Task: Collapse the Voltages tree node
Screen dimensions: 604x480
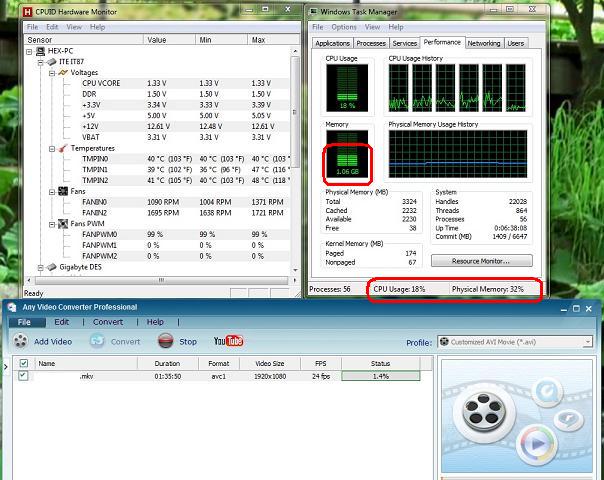Action: (52, 73)
